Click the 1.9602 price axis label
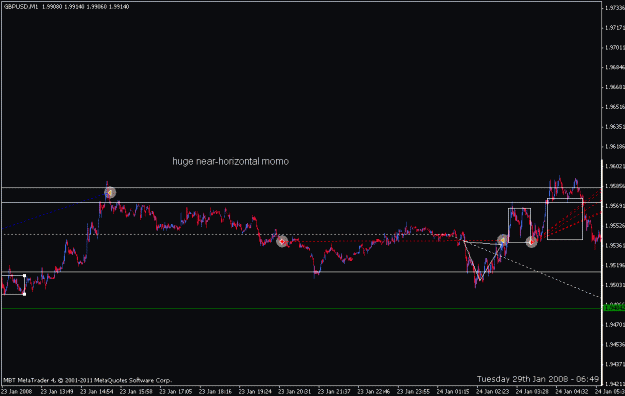 615,166
